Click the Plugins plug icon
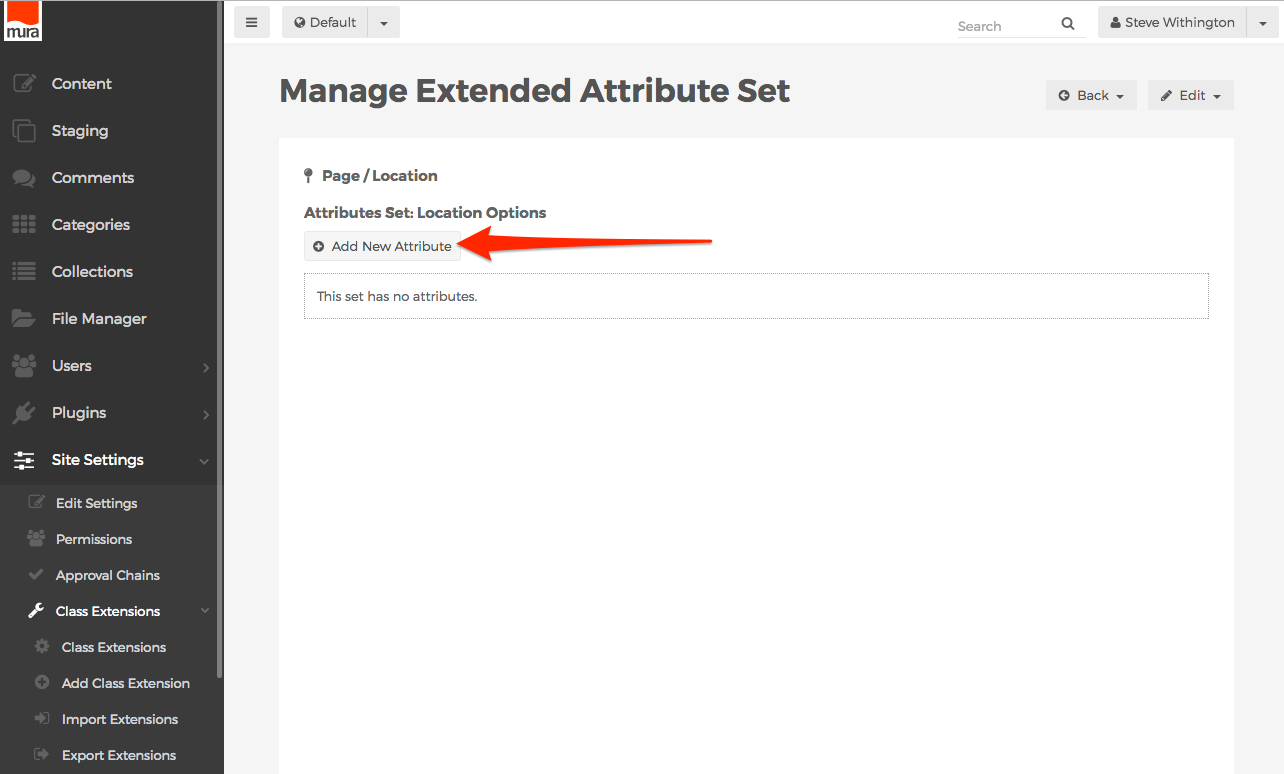This screenshot has height=774, width=1284. 24,413
